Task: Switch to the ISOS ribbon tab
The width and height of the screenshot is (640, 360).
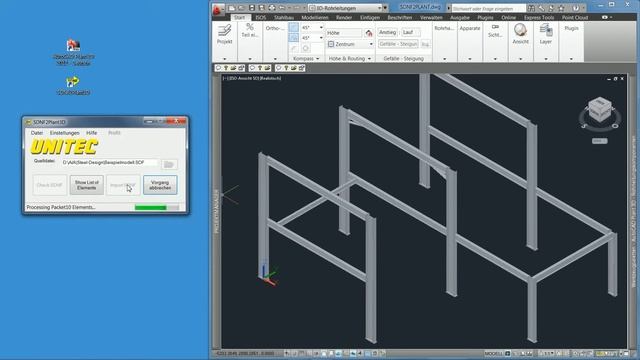Action: point(261,18)
